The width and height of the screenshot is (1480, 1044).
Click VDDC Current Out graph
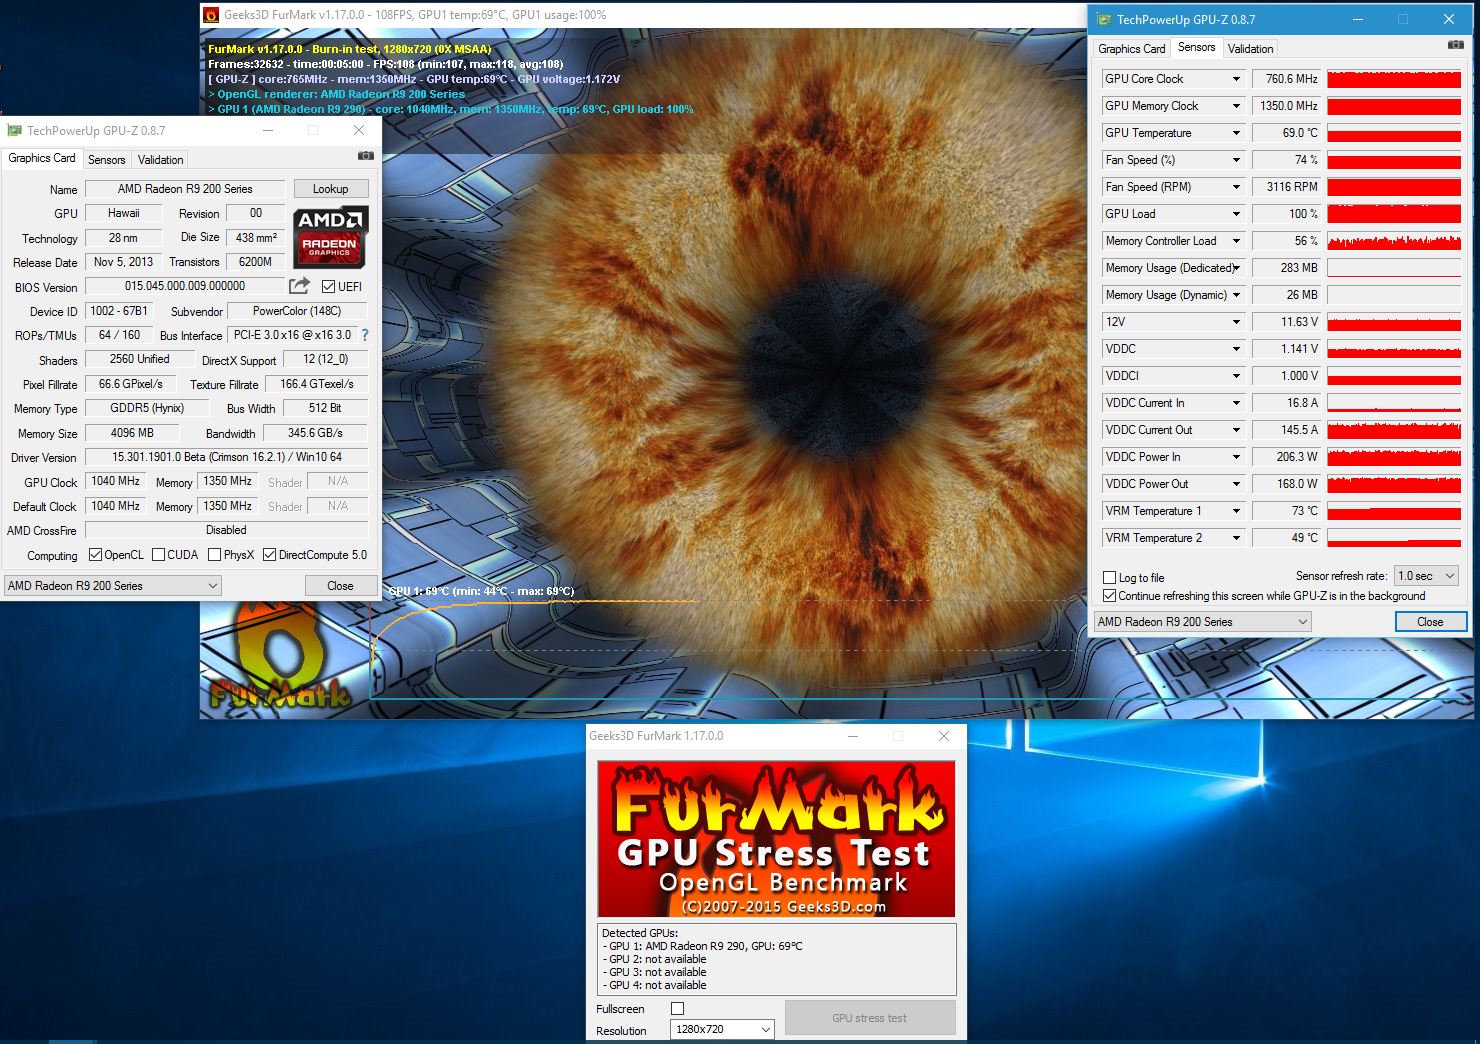pyautogui.click(x=1394, y=430)
